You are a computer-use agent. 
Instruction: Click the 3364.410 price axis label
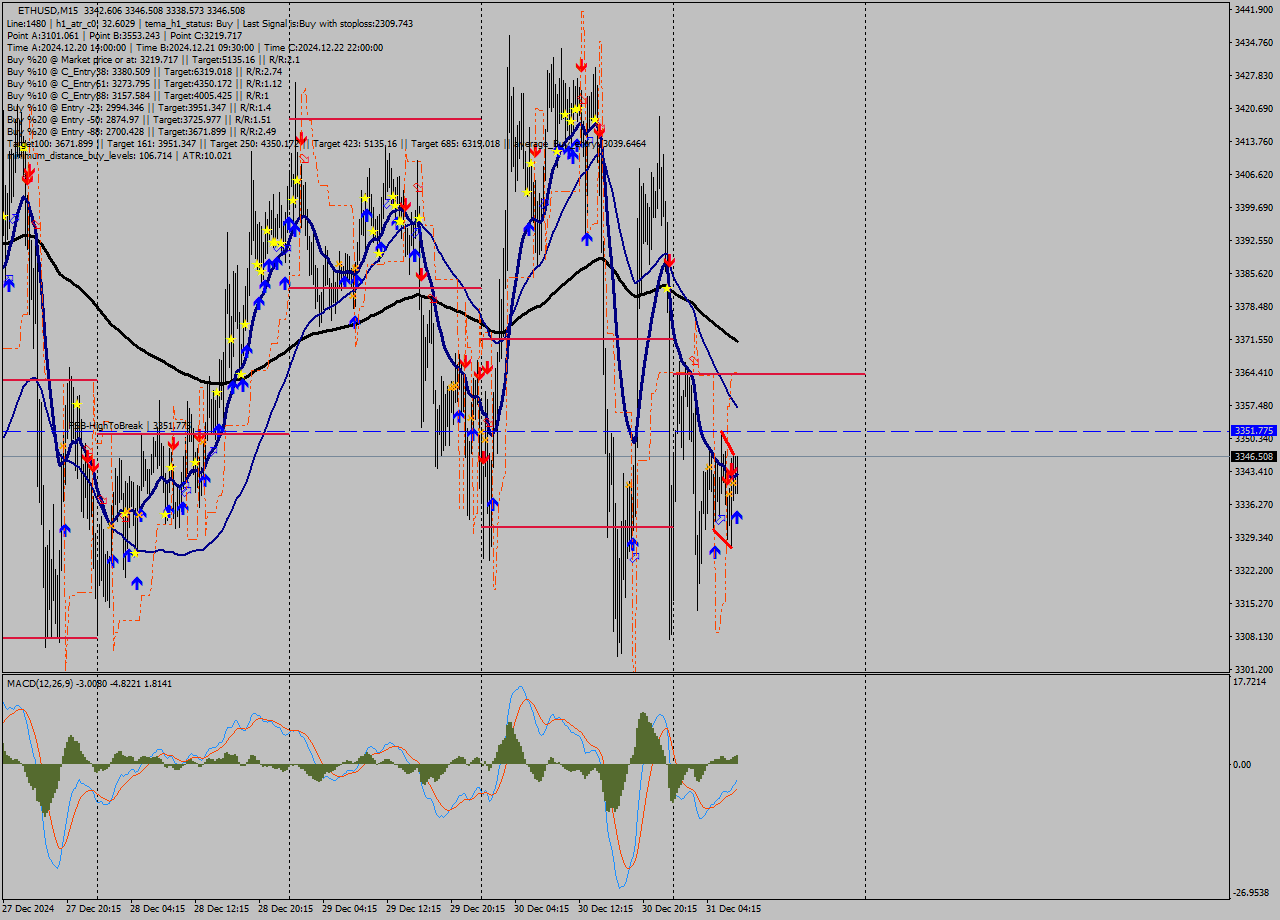point(1253,372)
